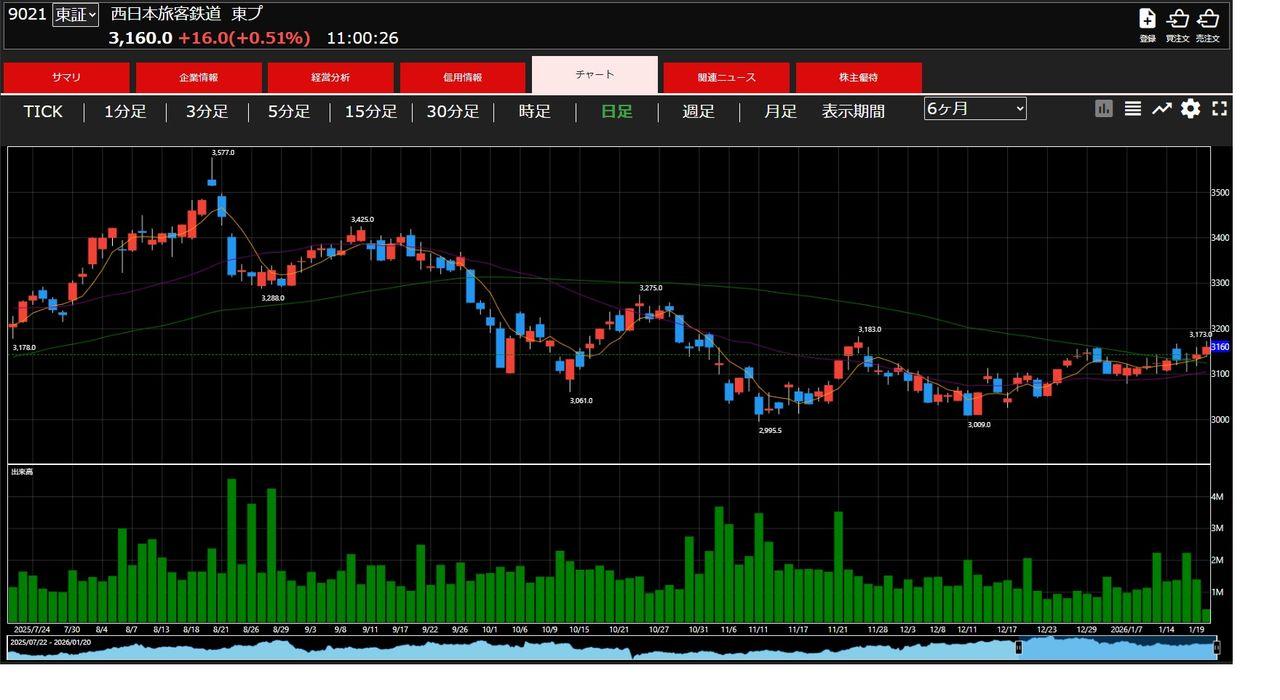Open the 売注文 sell order basket icon
This screenshot has height=700, width=1280.
pos(1208,20)
